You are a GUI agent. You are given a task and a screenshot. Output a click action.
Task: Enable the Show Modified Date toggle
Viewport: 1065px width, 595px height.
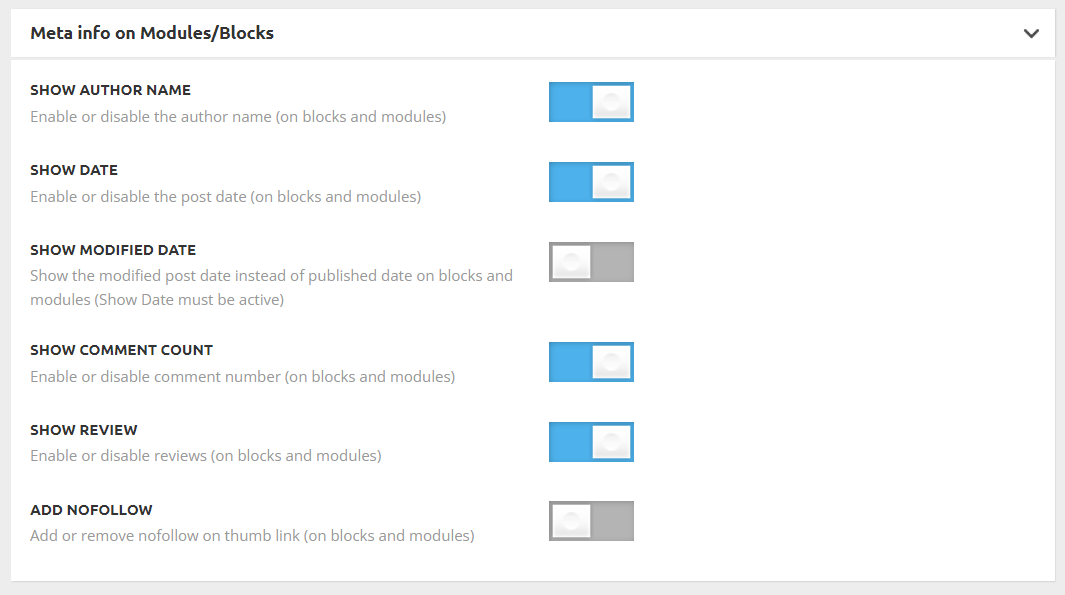pyautogui.click(x=591, y=262)
